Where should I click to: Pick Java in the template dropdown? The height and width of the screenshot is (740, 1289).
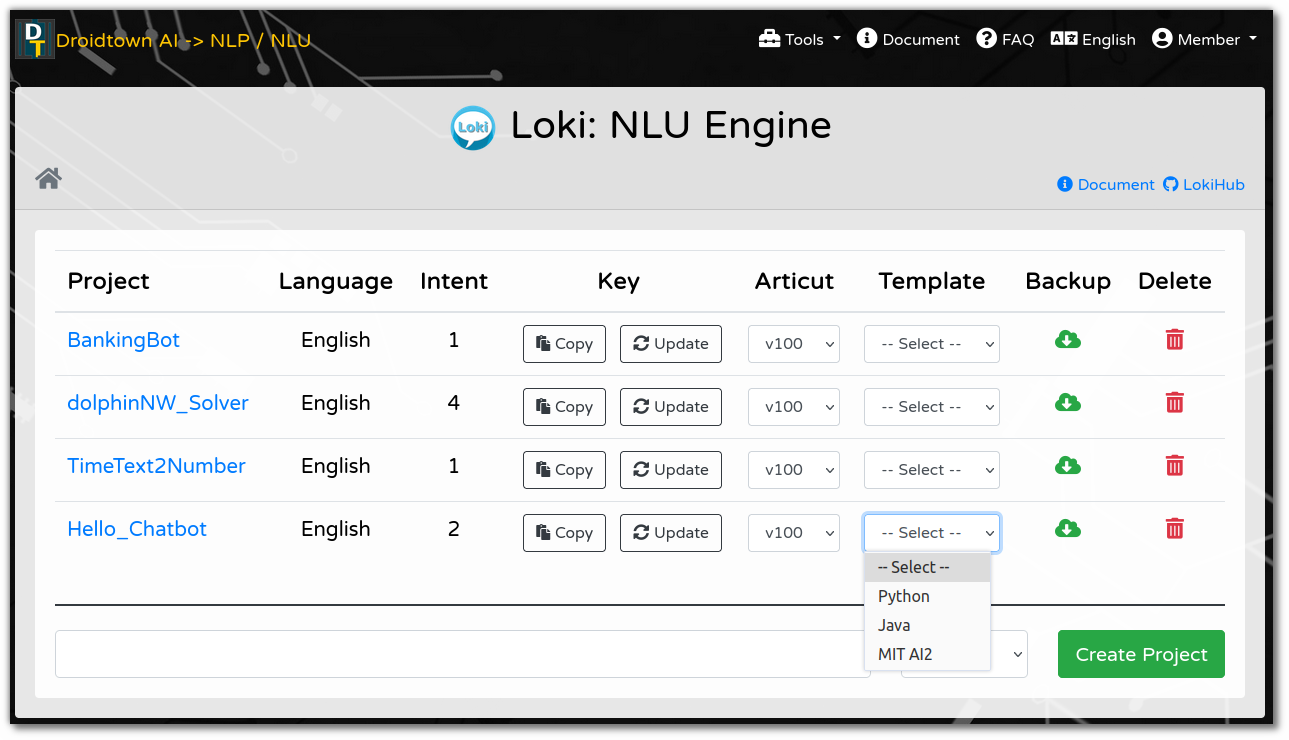click(894, 625)
